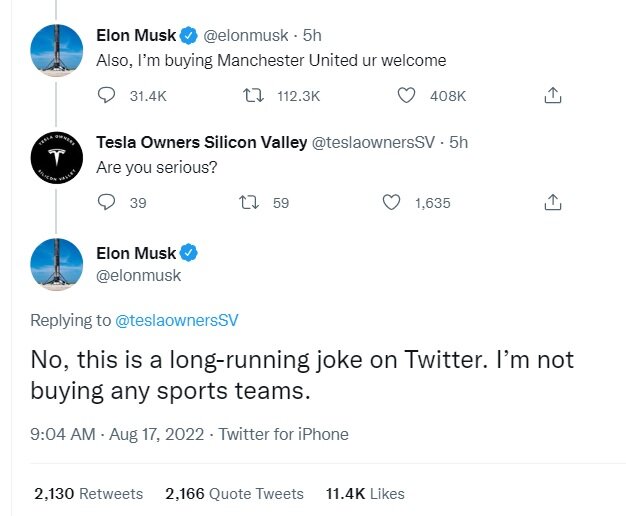The width and height of the screenshot is (626, 516).
Task: Reply to the "Are you serious?" tweet
Action: tap(107, 203)
